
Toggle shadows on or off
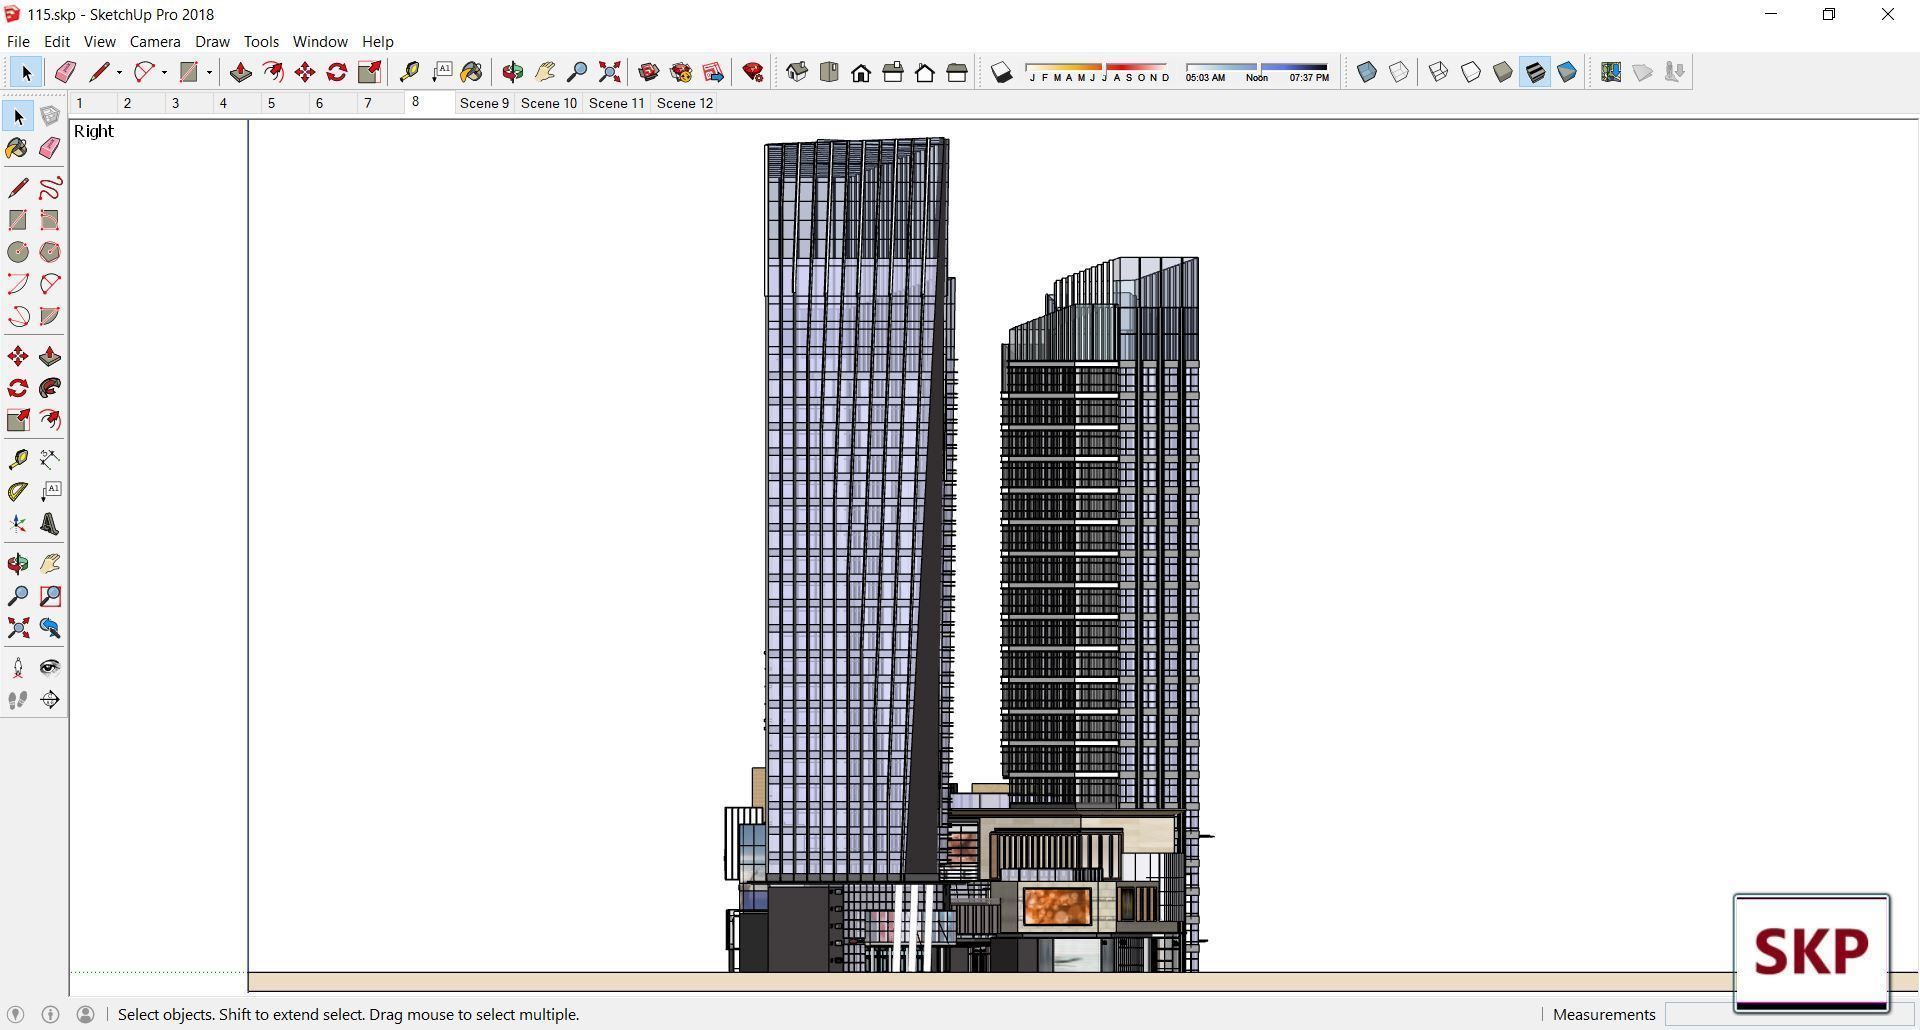coord(1001,72)
